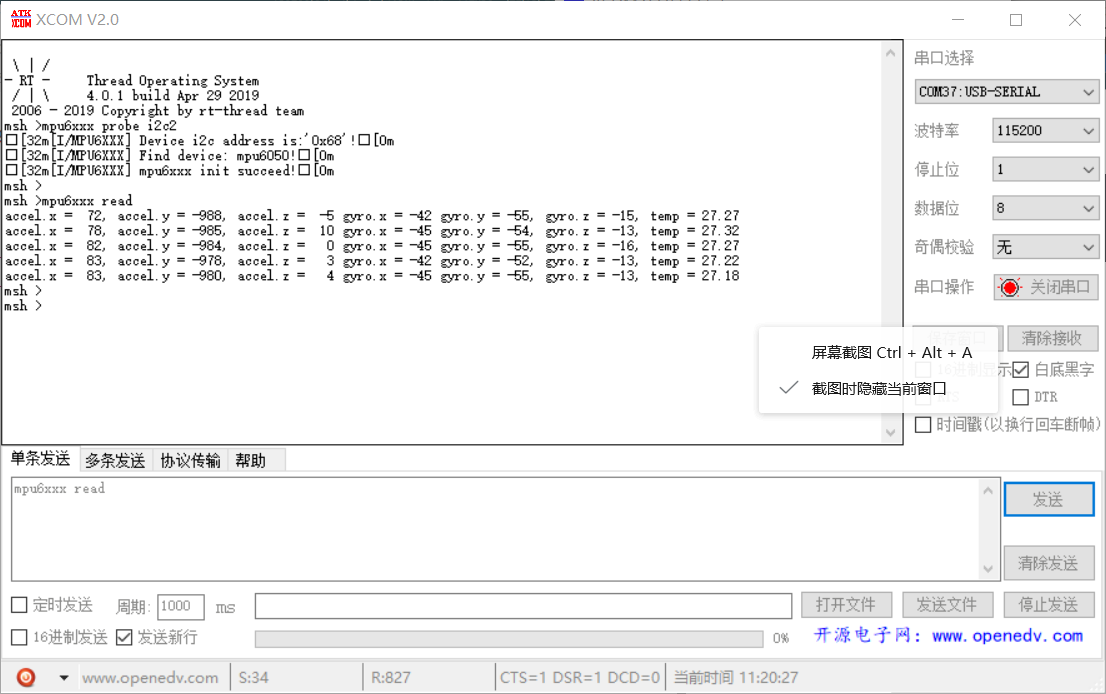
Task: Enable the 定时发送 timed-send checkbox
Action: click(16, 605)
